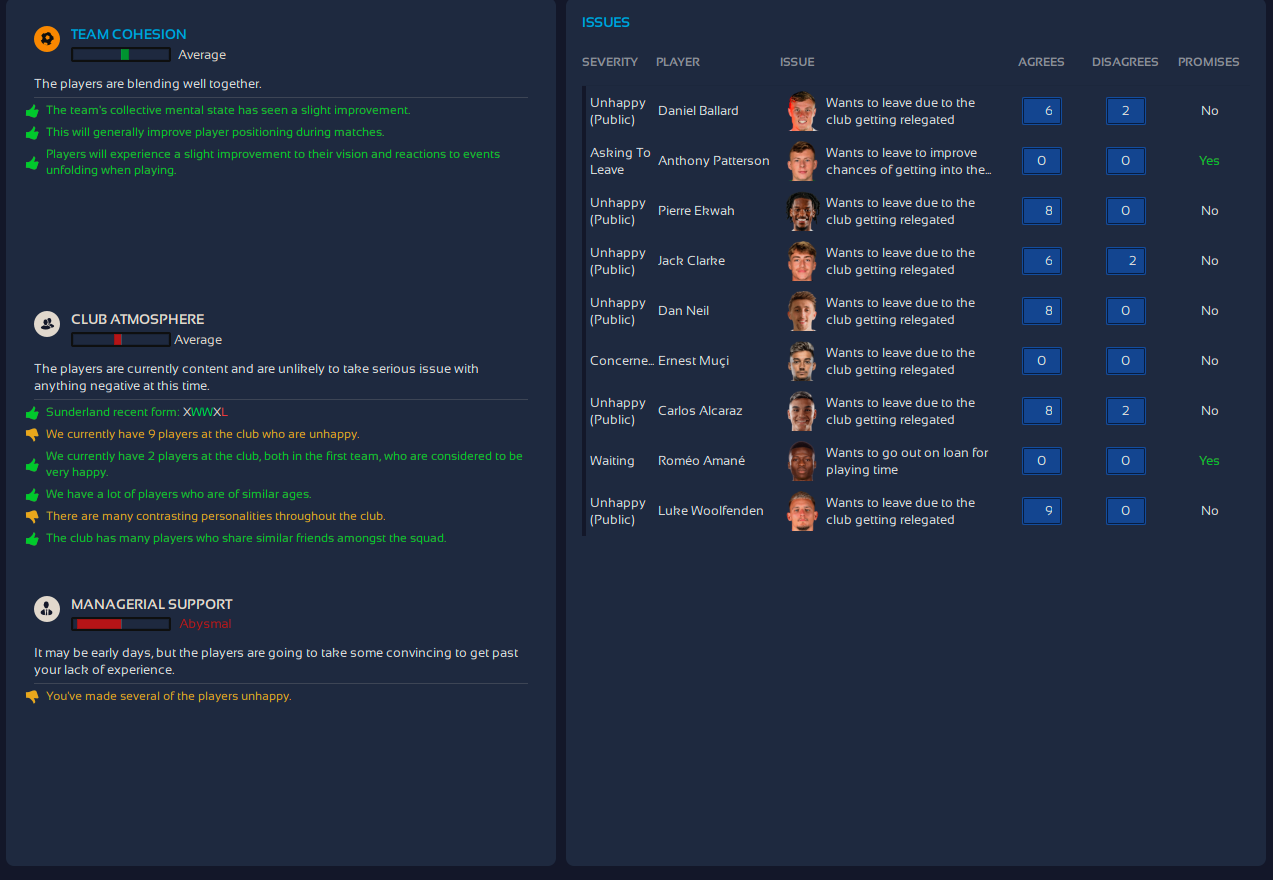Click thumbs-down icon beside unhappy players note
The width and height of the screenshot is (1273, 880).
32,434
